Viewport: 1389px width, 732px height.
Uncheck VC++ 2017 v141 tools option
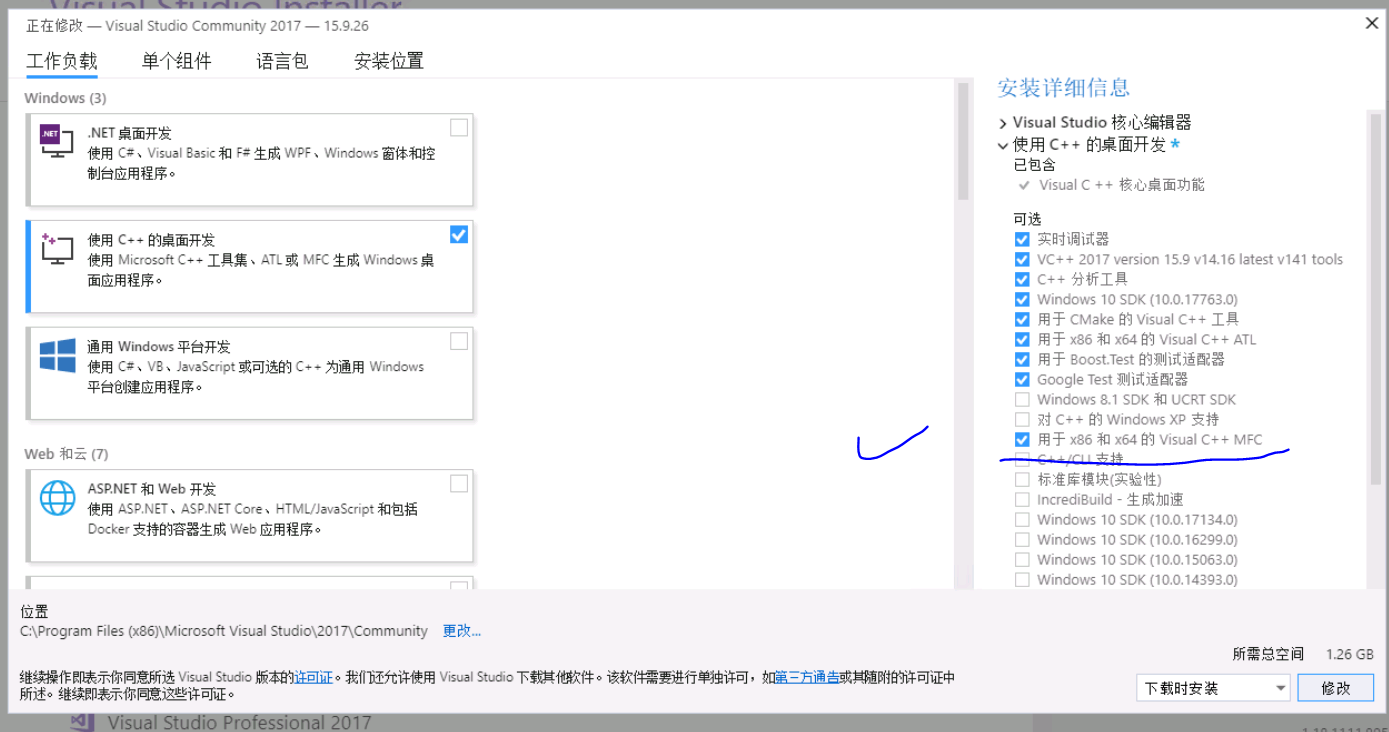tap(1022, 259)
